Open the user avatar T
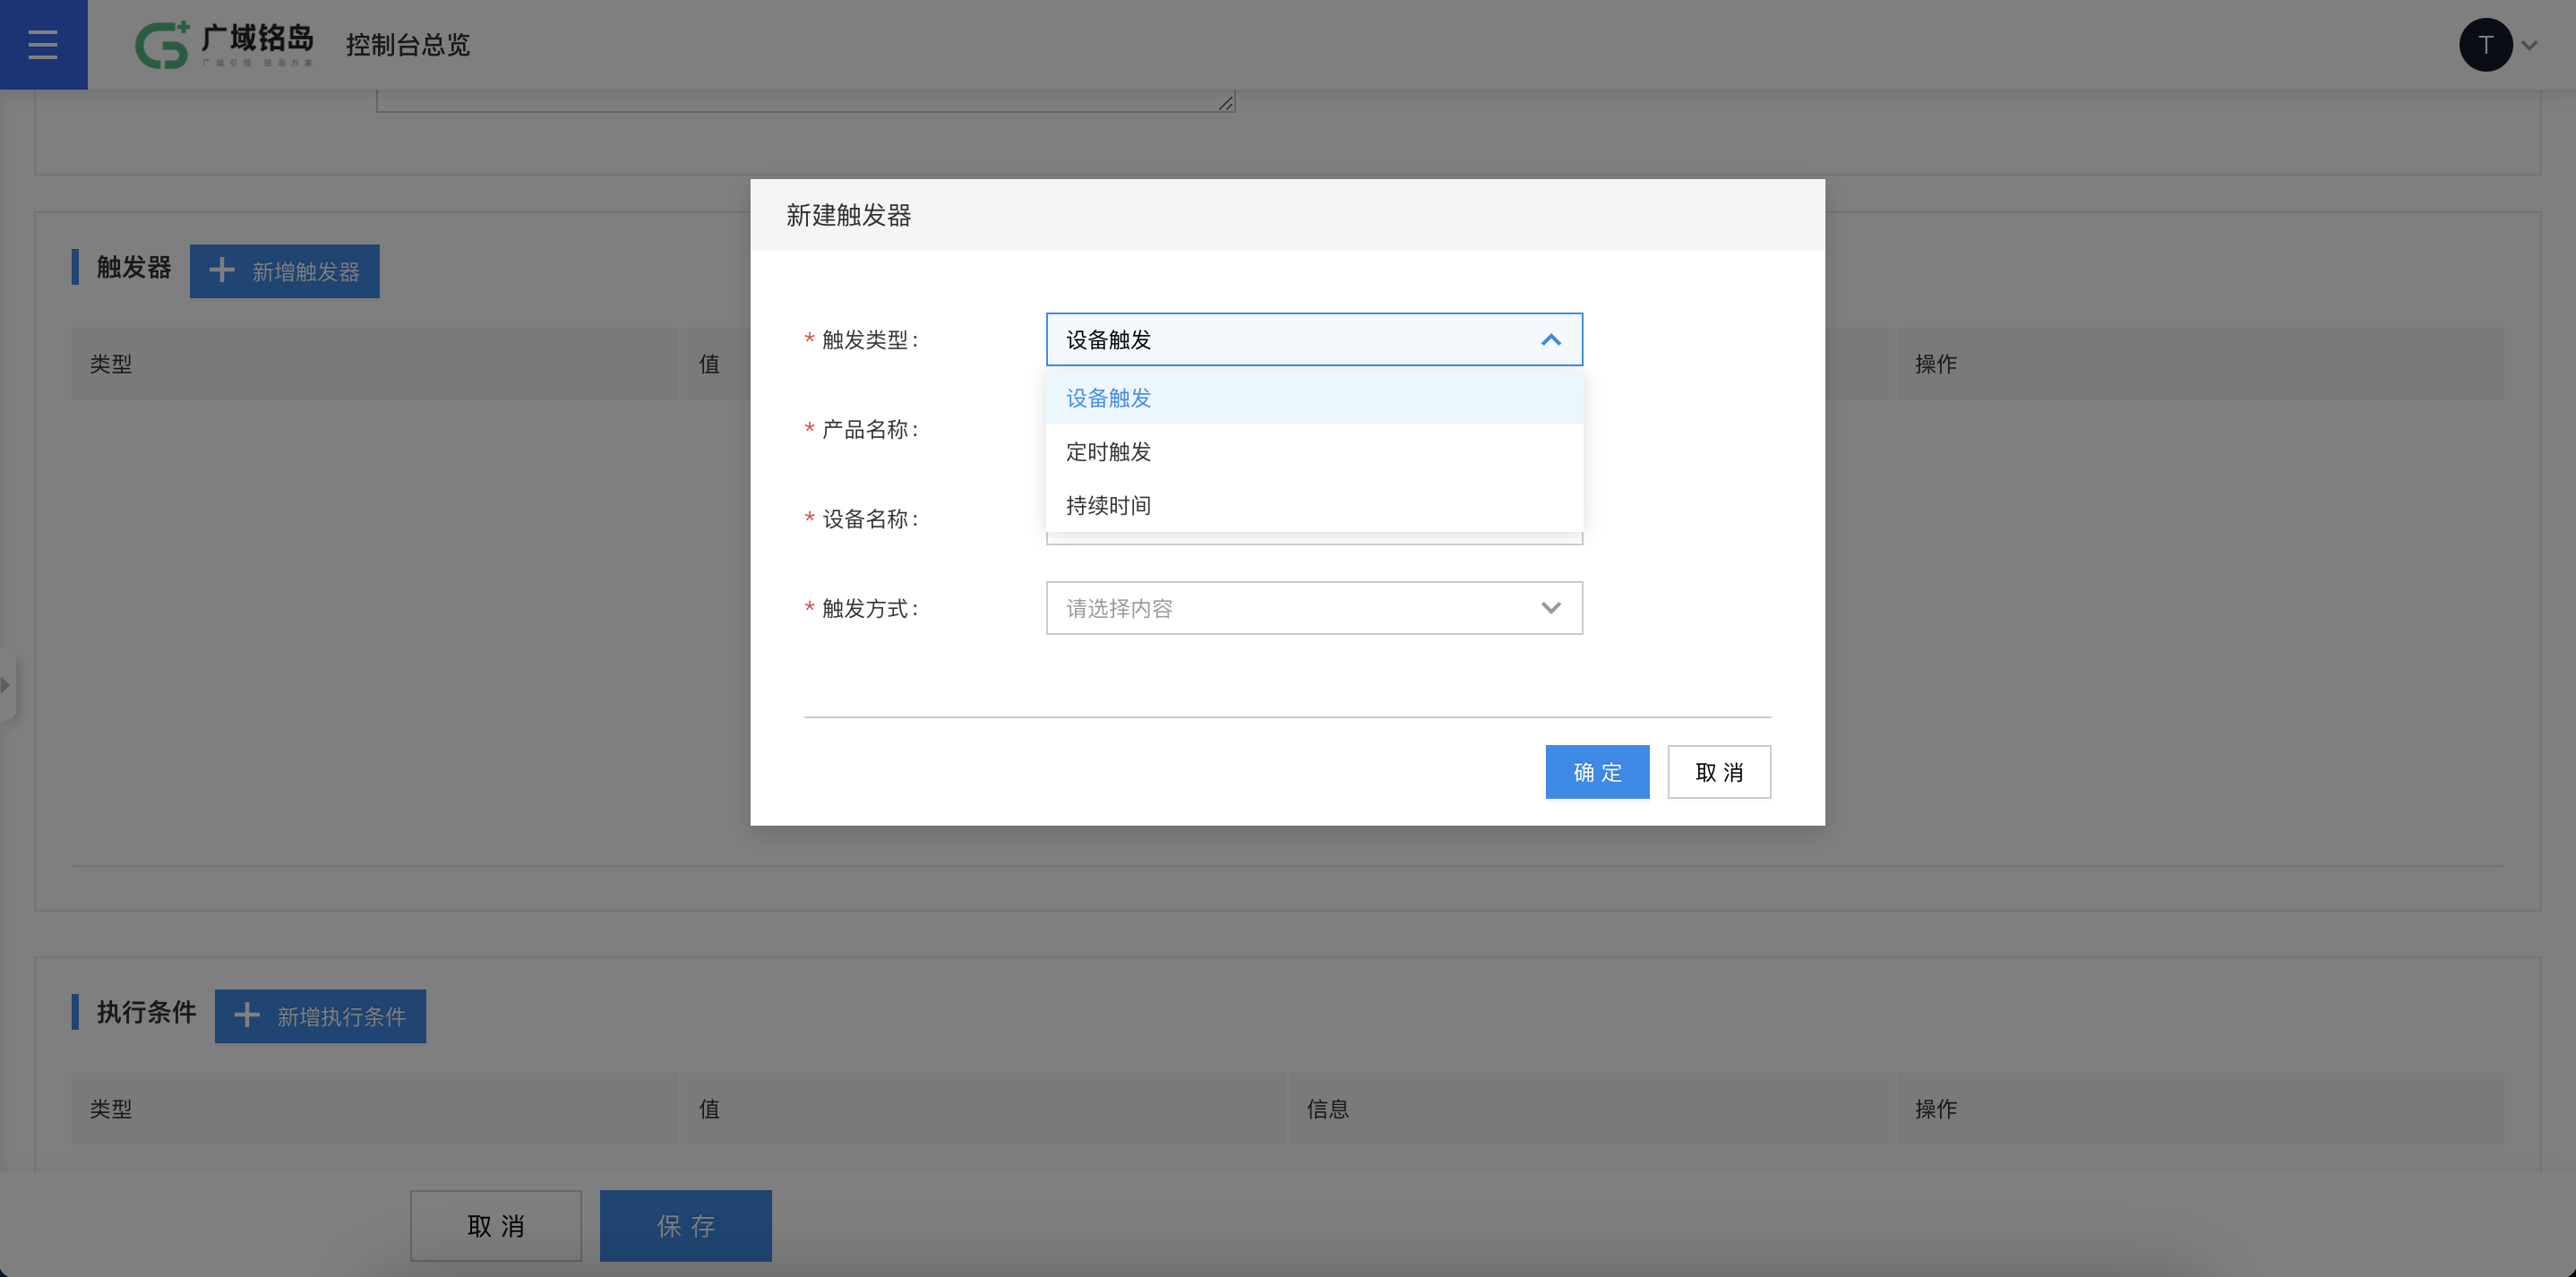The width and height of the screenshot is (2576, 1277). click(x=2485, y=44)
